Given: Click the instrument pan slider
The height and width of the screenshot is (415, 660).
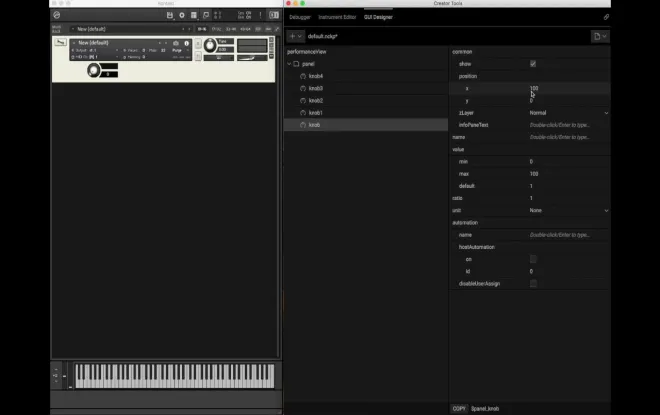Looking at the screenshot, I should coord(218,58).
